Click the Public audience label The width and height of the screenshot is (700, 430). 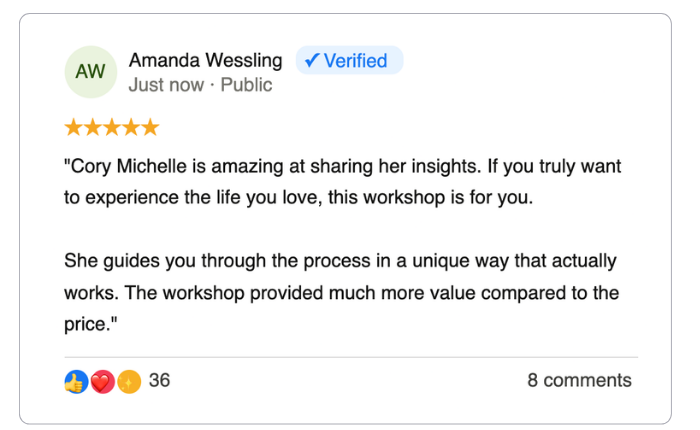point(246,85)
